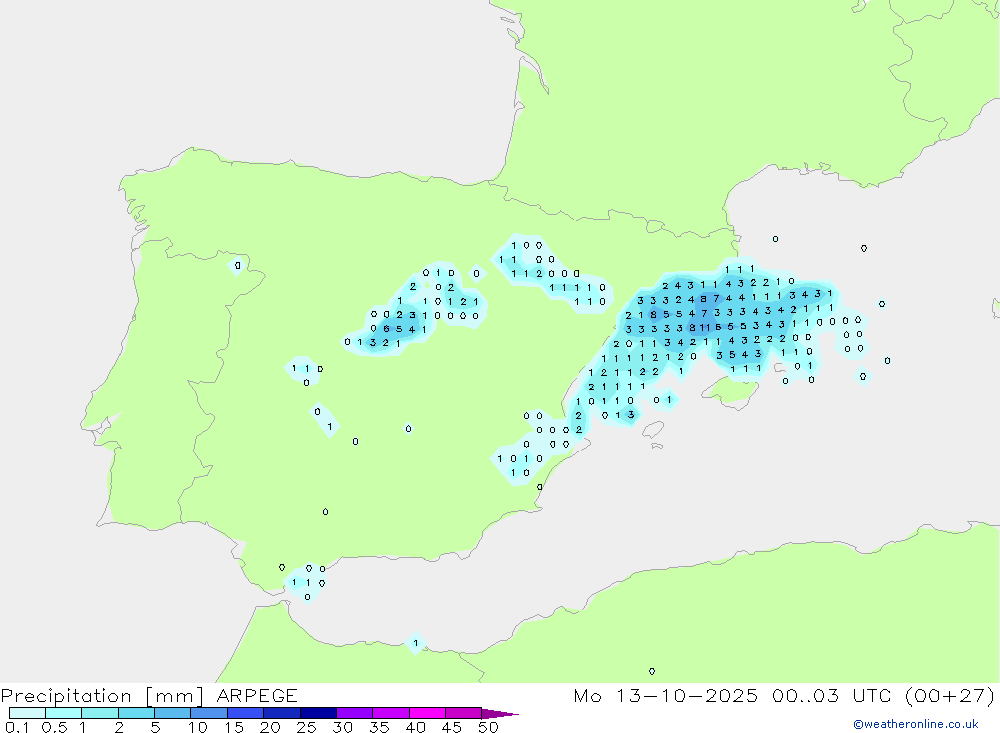Click the 'Precipitation [mm] ARPEGE' title text
1000x733 pixels.
[149, 696]
